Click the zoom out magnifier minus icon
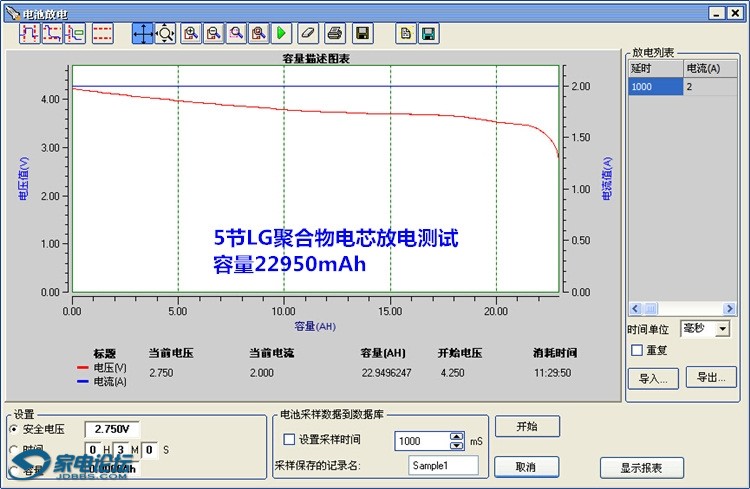The height and width of the screenshot is (489, 750). coord(214,33)
